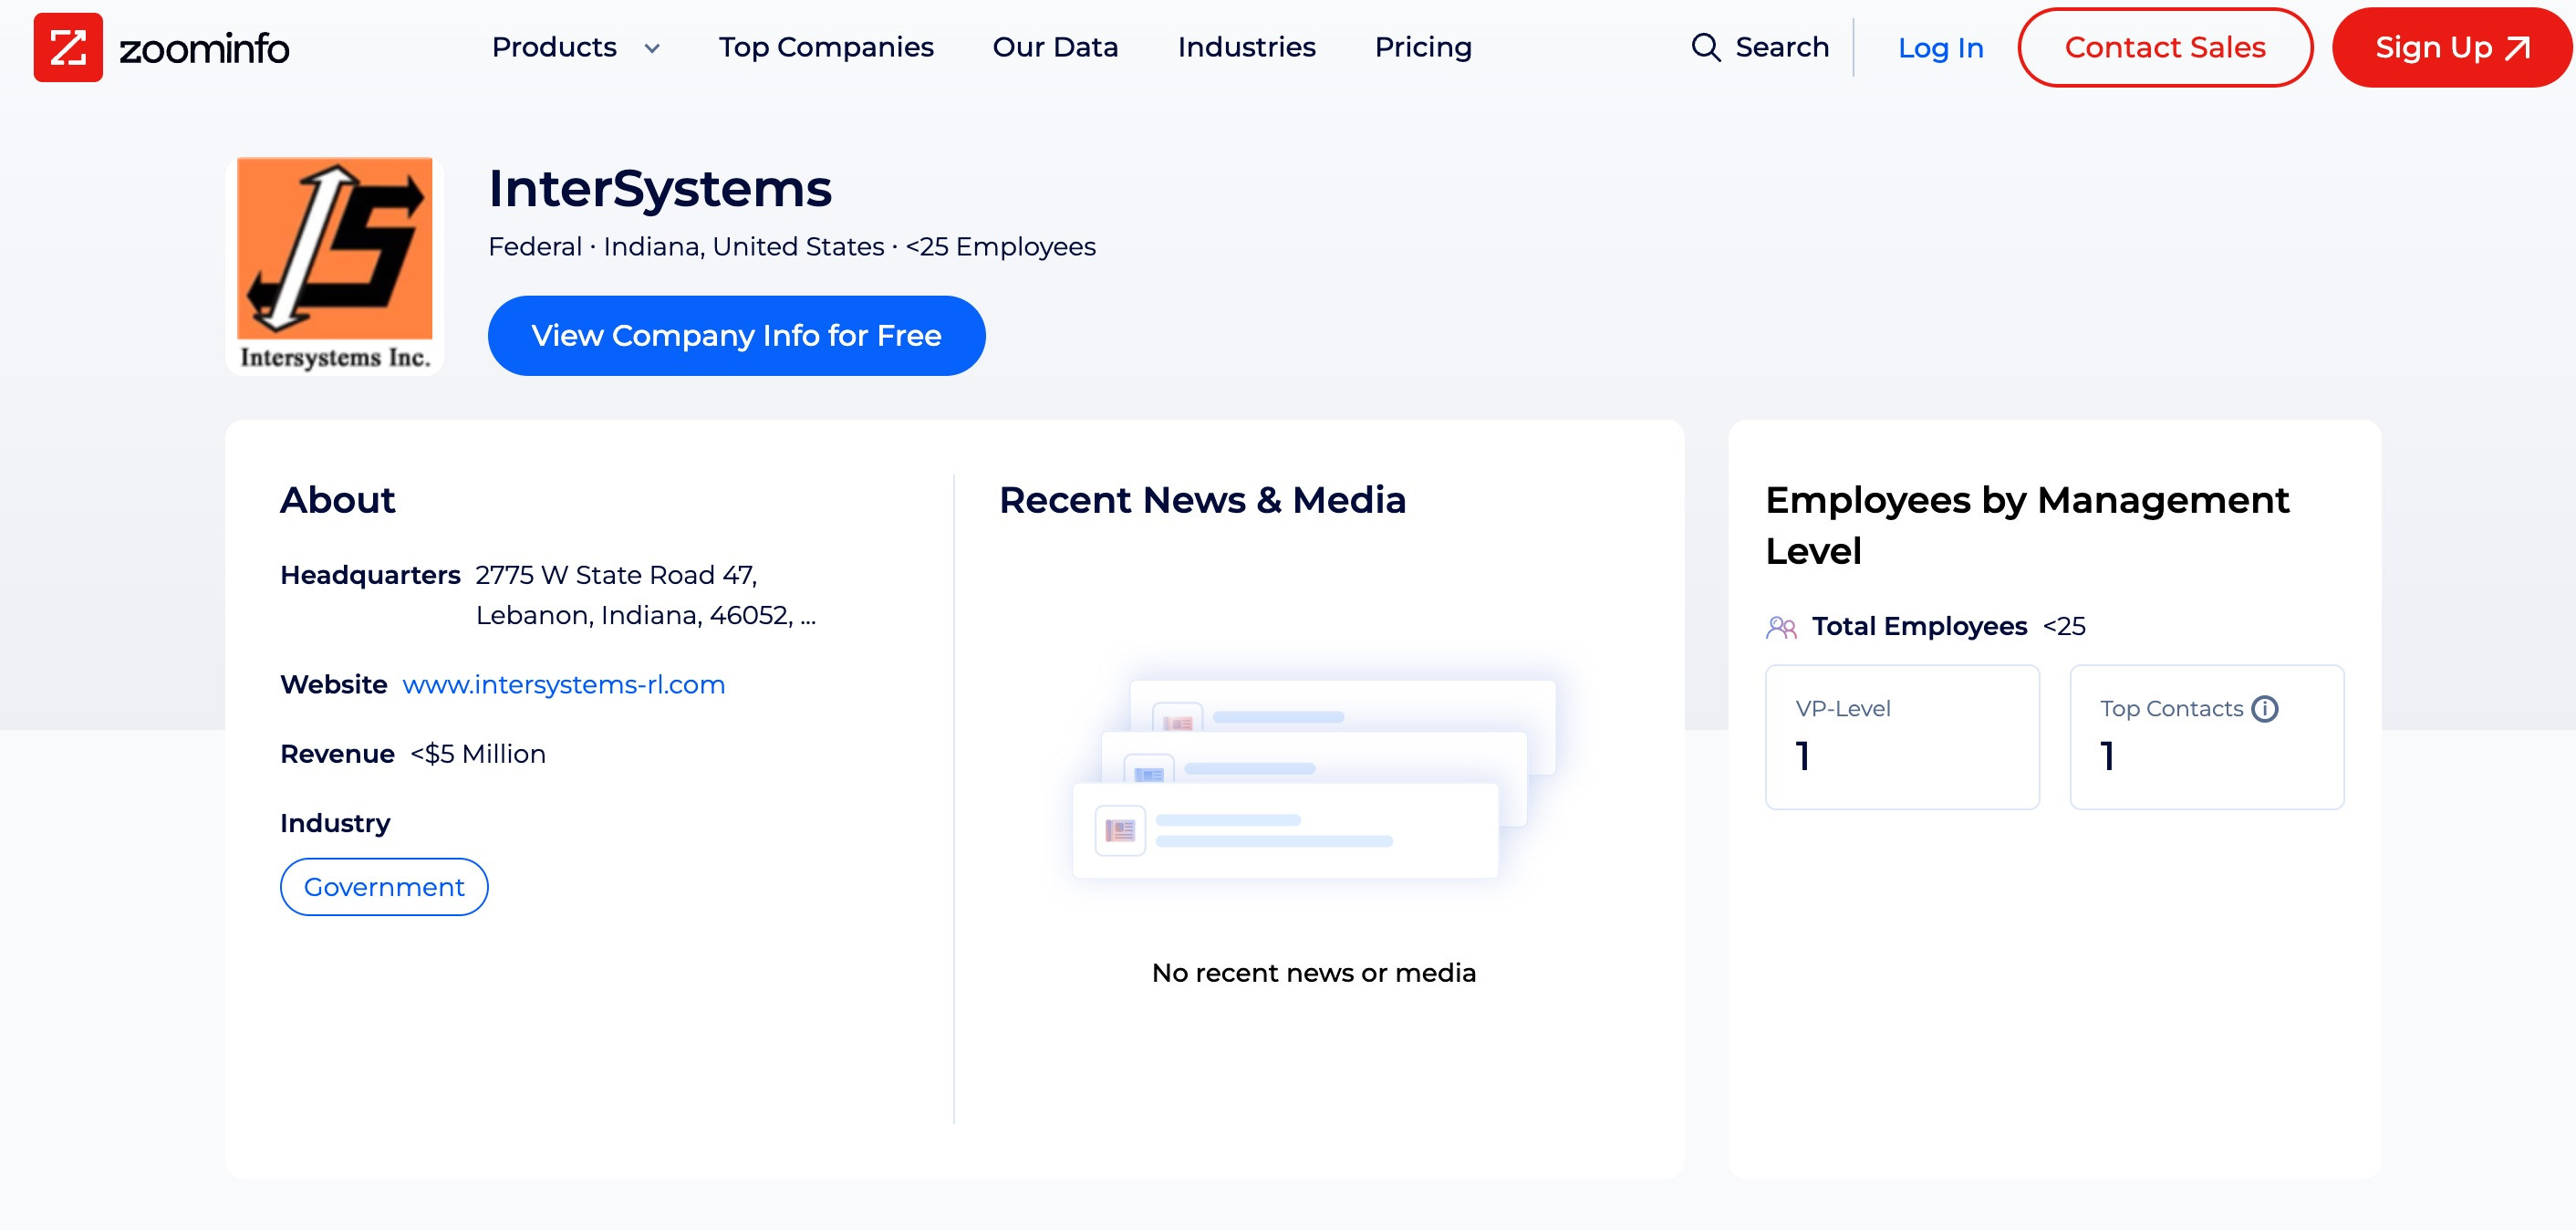The image size is (2576, 1230).
Task: Click the Recent News & Media heading
Action: tap(1203, 500)
